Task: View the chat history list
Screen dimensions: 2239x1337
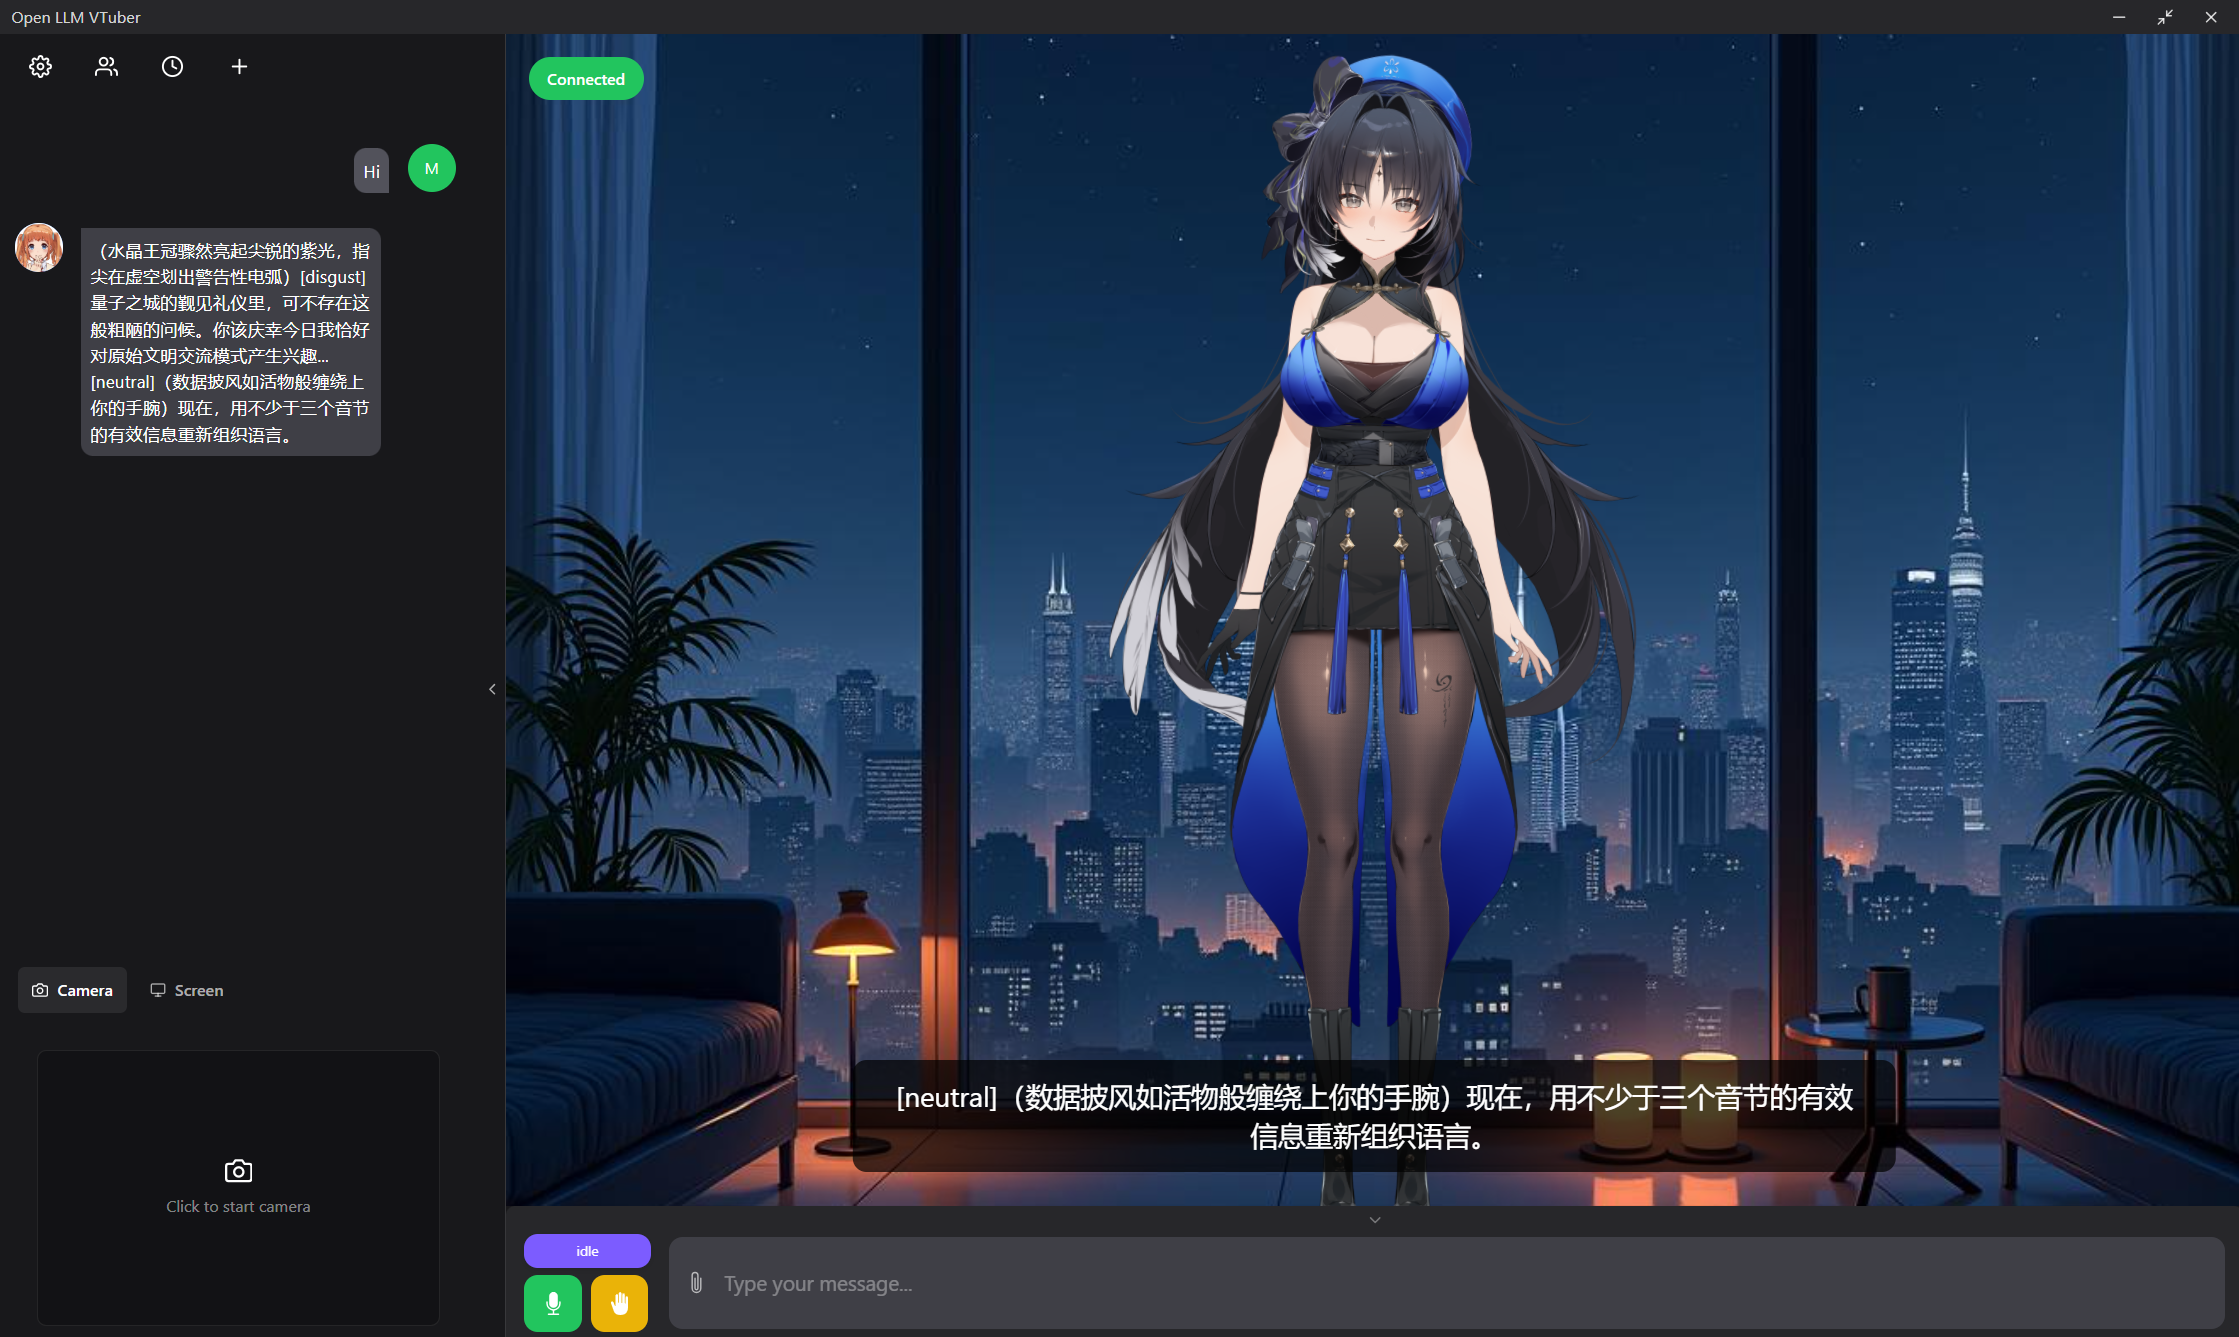Action: 172,66
